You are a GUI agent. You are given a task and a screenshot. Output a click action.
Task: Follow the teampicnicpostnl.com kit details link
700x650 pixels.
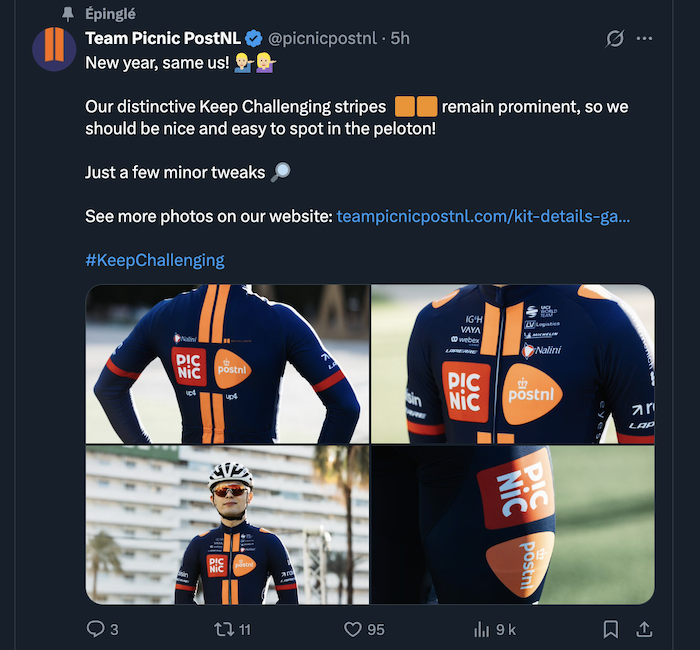(x=483, y=216)
